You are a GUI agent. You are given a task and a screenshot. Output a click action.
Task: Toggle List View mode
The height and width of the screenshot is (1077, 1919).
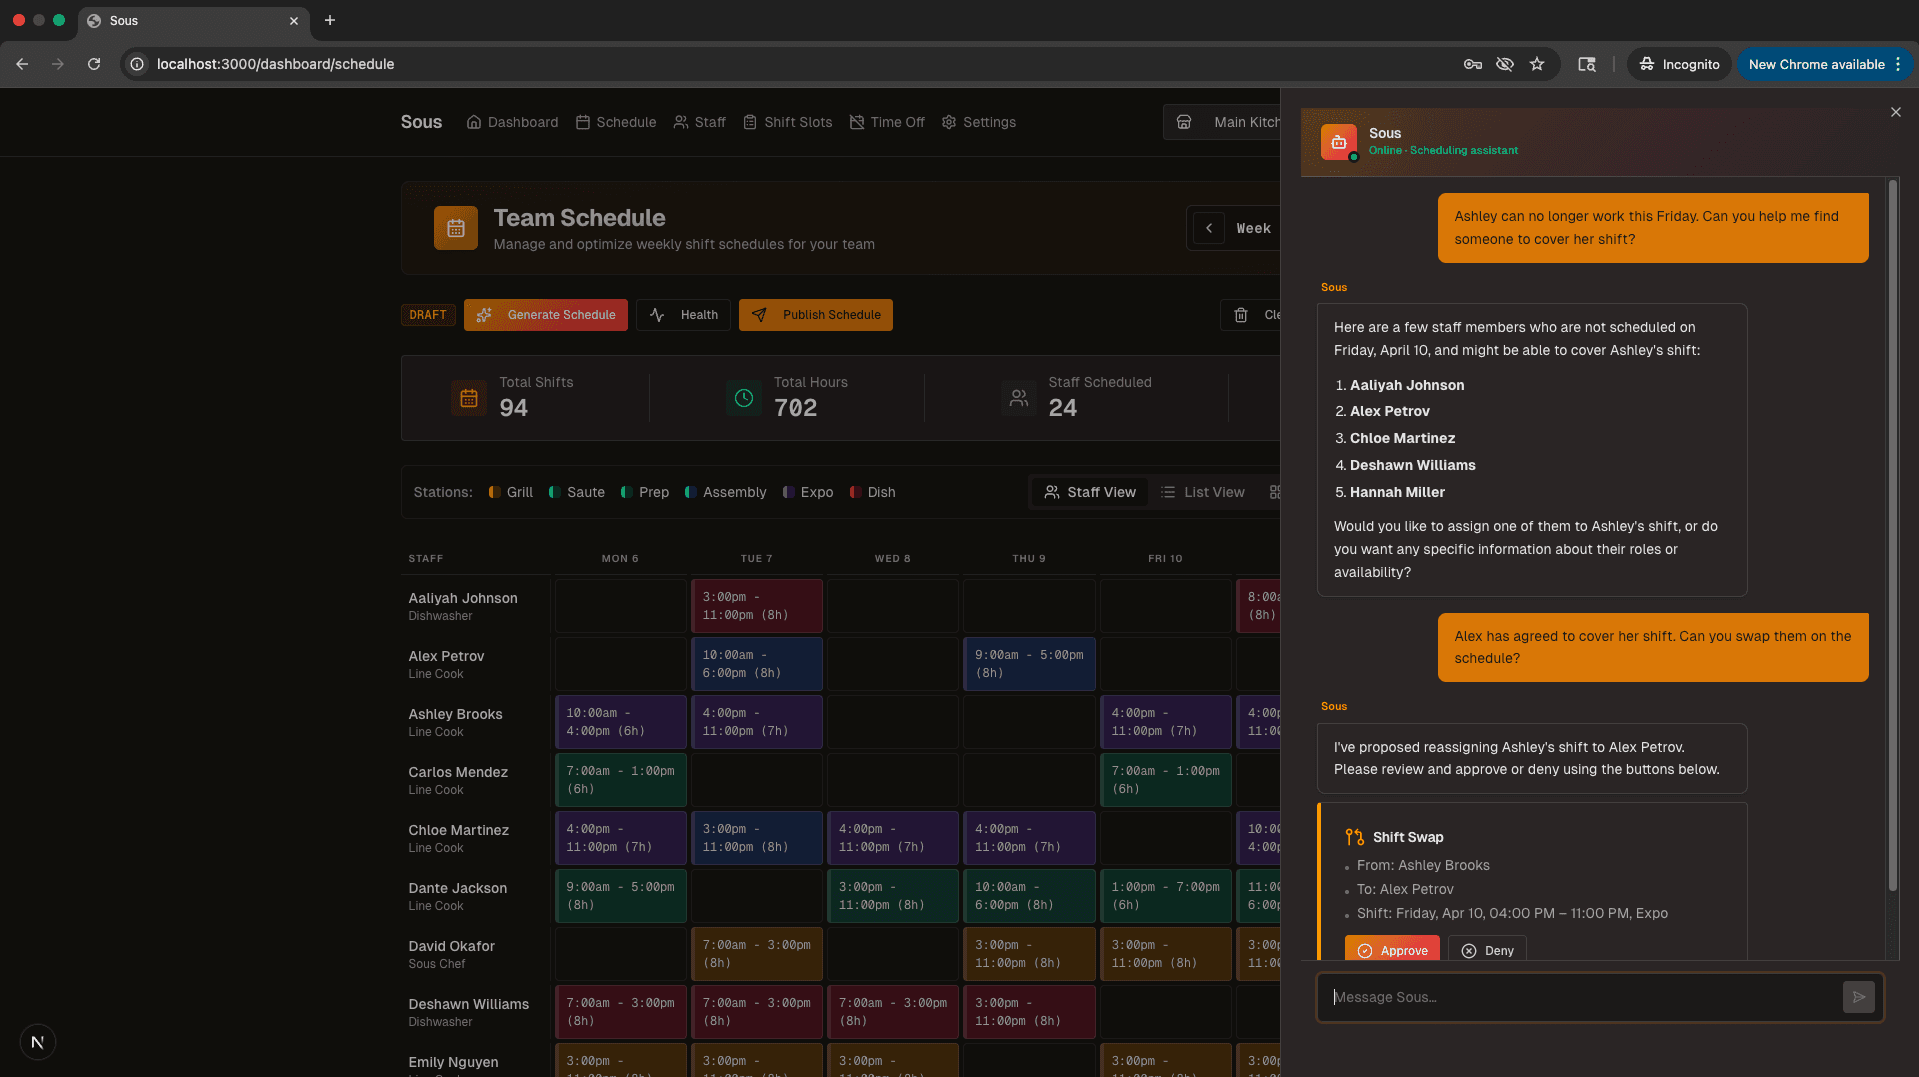point(1204,492)
